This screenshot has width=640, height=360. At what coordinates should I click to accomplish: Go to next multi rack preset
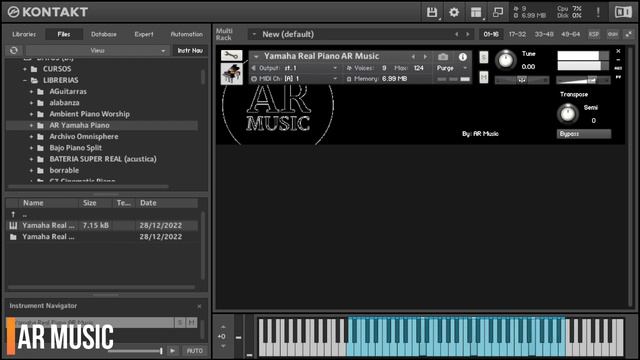pyautogui.click(x=467, y=34)
